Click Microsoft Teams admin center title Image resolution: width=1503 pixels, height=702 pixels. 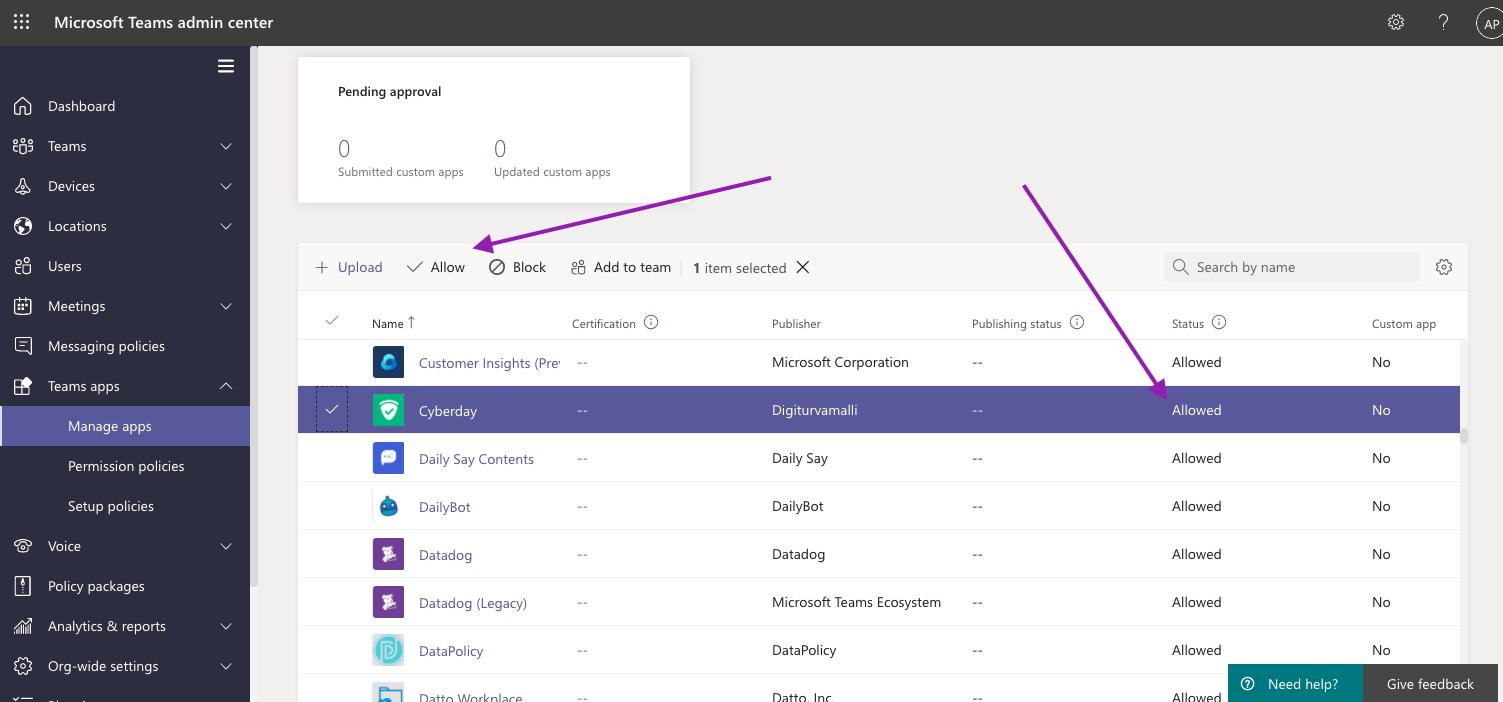coord(163,22)
